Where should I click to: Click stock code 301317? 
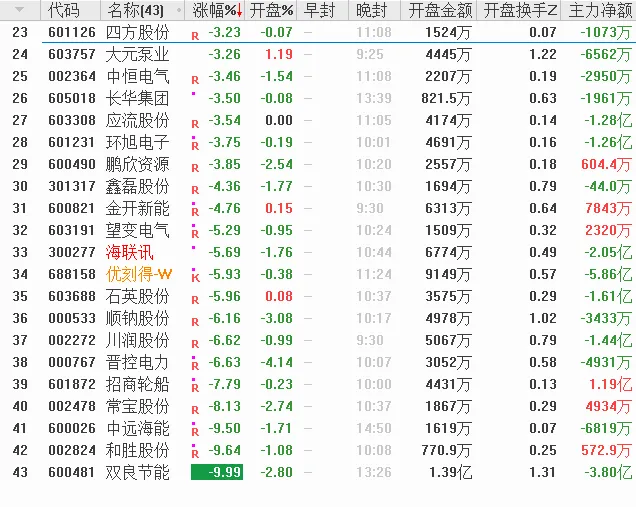coord(72,186)
